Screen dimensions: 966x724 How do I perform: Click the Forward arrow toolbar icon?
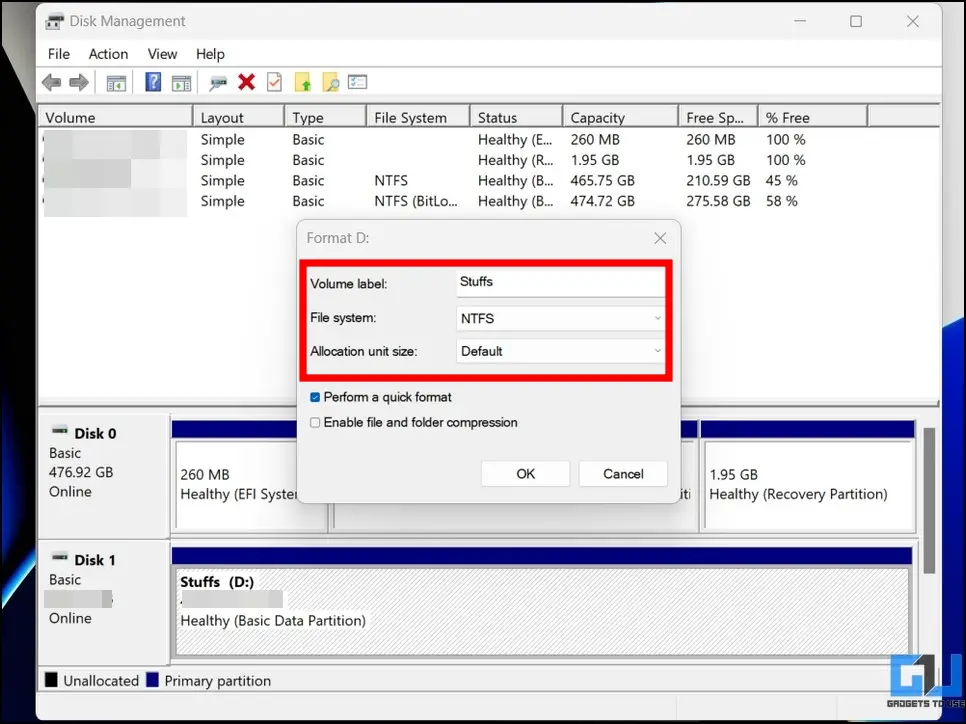79,82
